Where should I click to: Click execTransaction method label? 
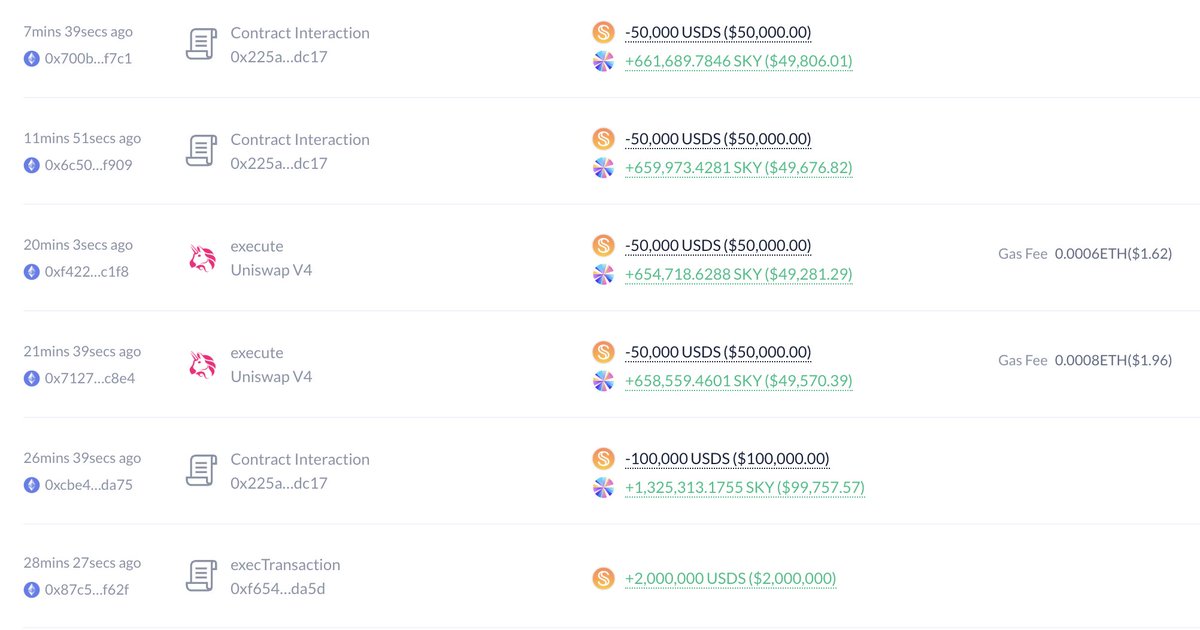(x=285, y=565)
